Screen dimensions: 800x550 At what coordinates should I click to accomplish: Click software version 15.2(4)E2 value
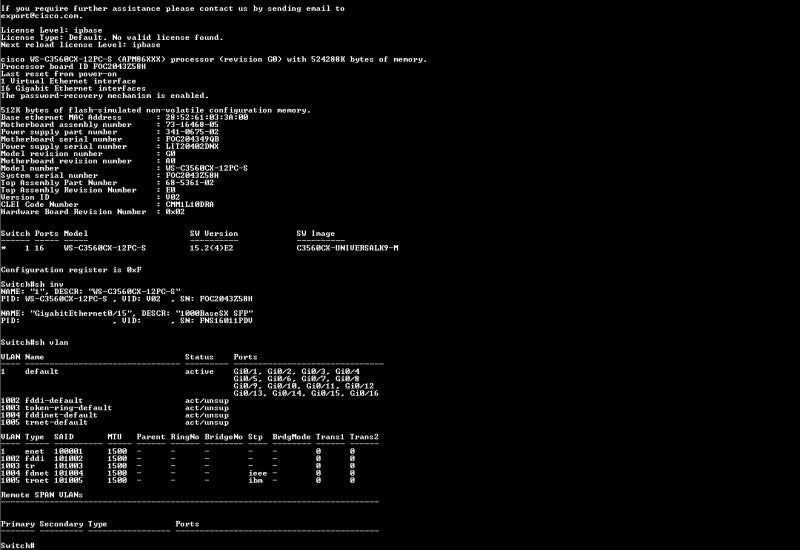(211, 248)
